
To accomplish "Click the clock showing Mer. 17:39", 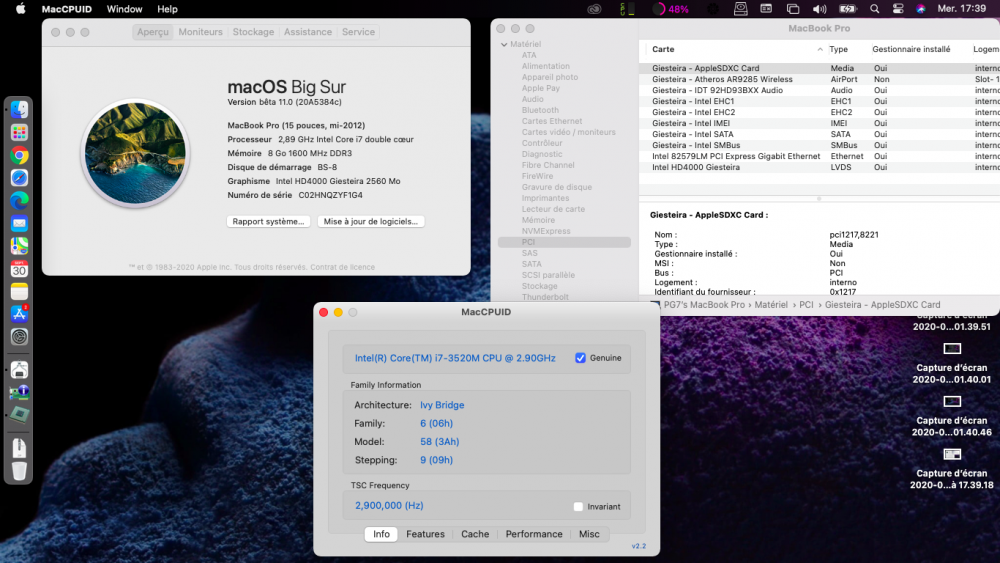I will click(x=962, y=9).
